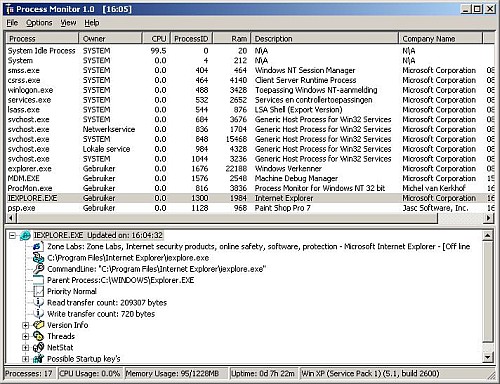Click the Processes: 17 status entry
The width and height of the screenshot is (500, 384).
29,374
